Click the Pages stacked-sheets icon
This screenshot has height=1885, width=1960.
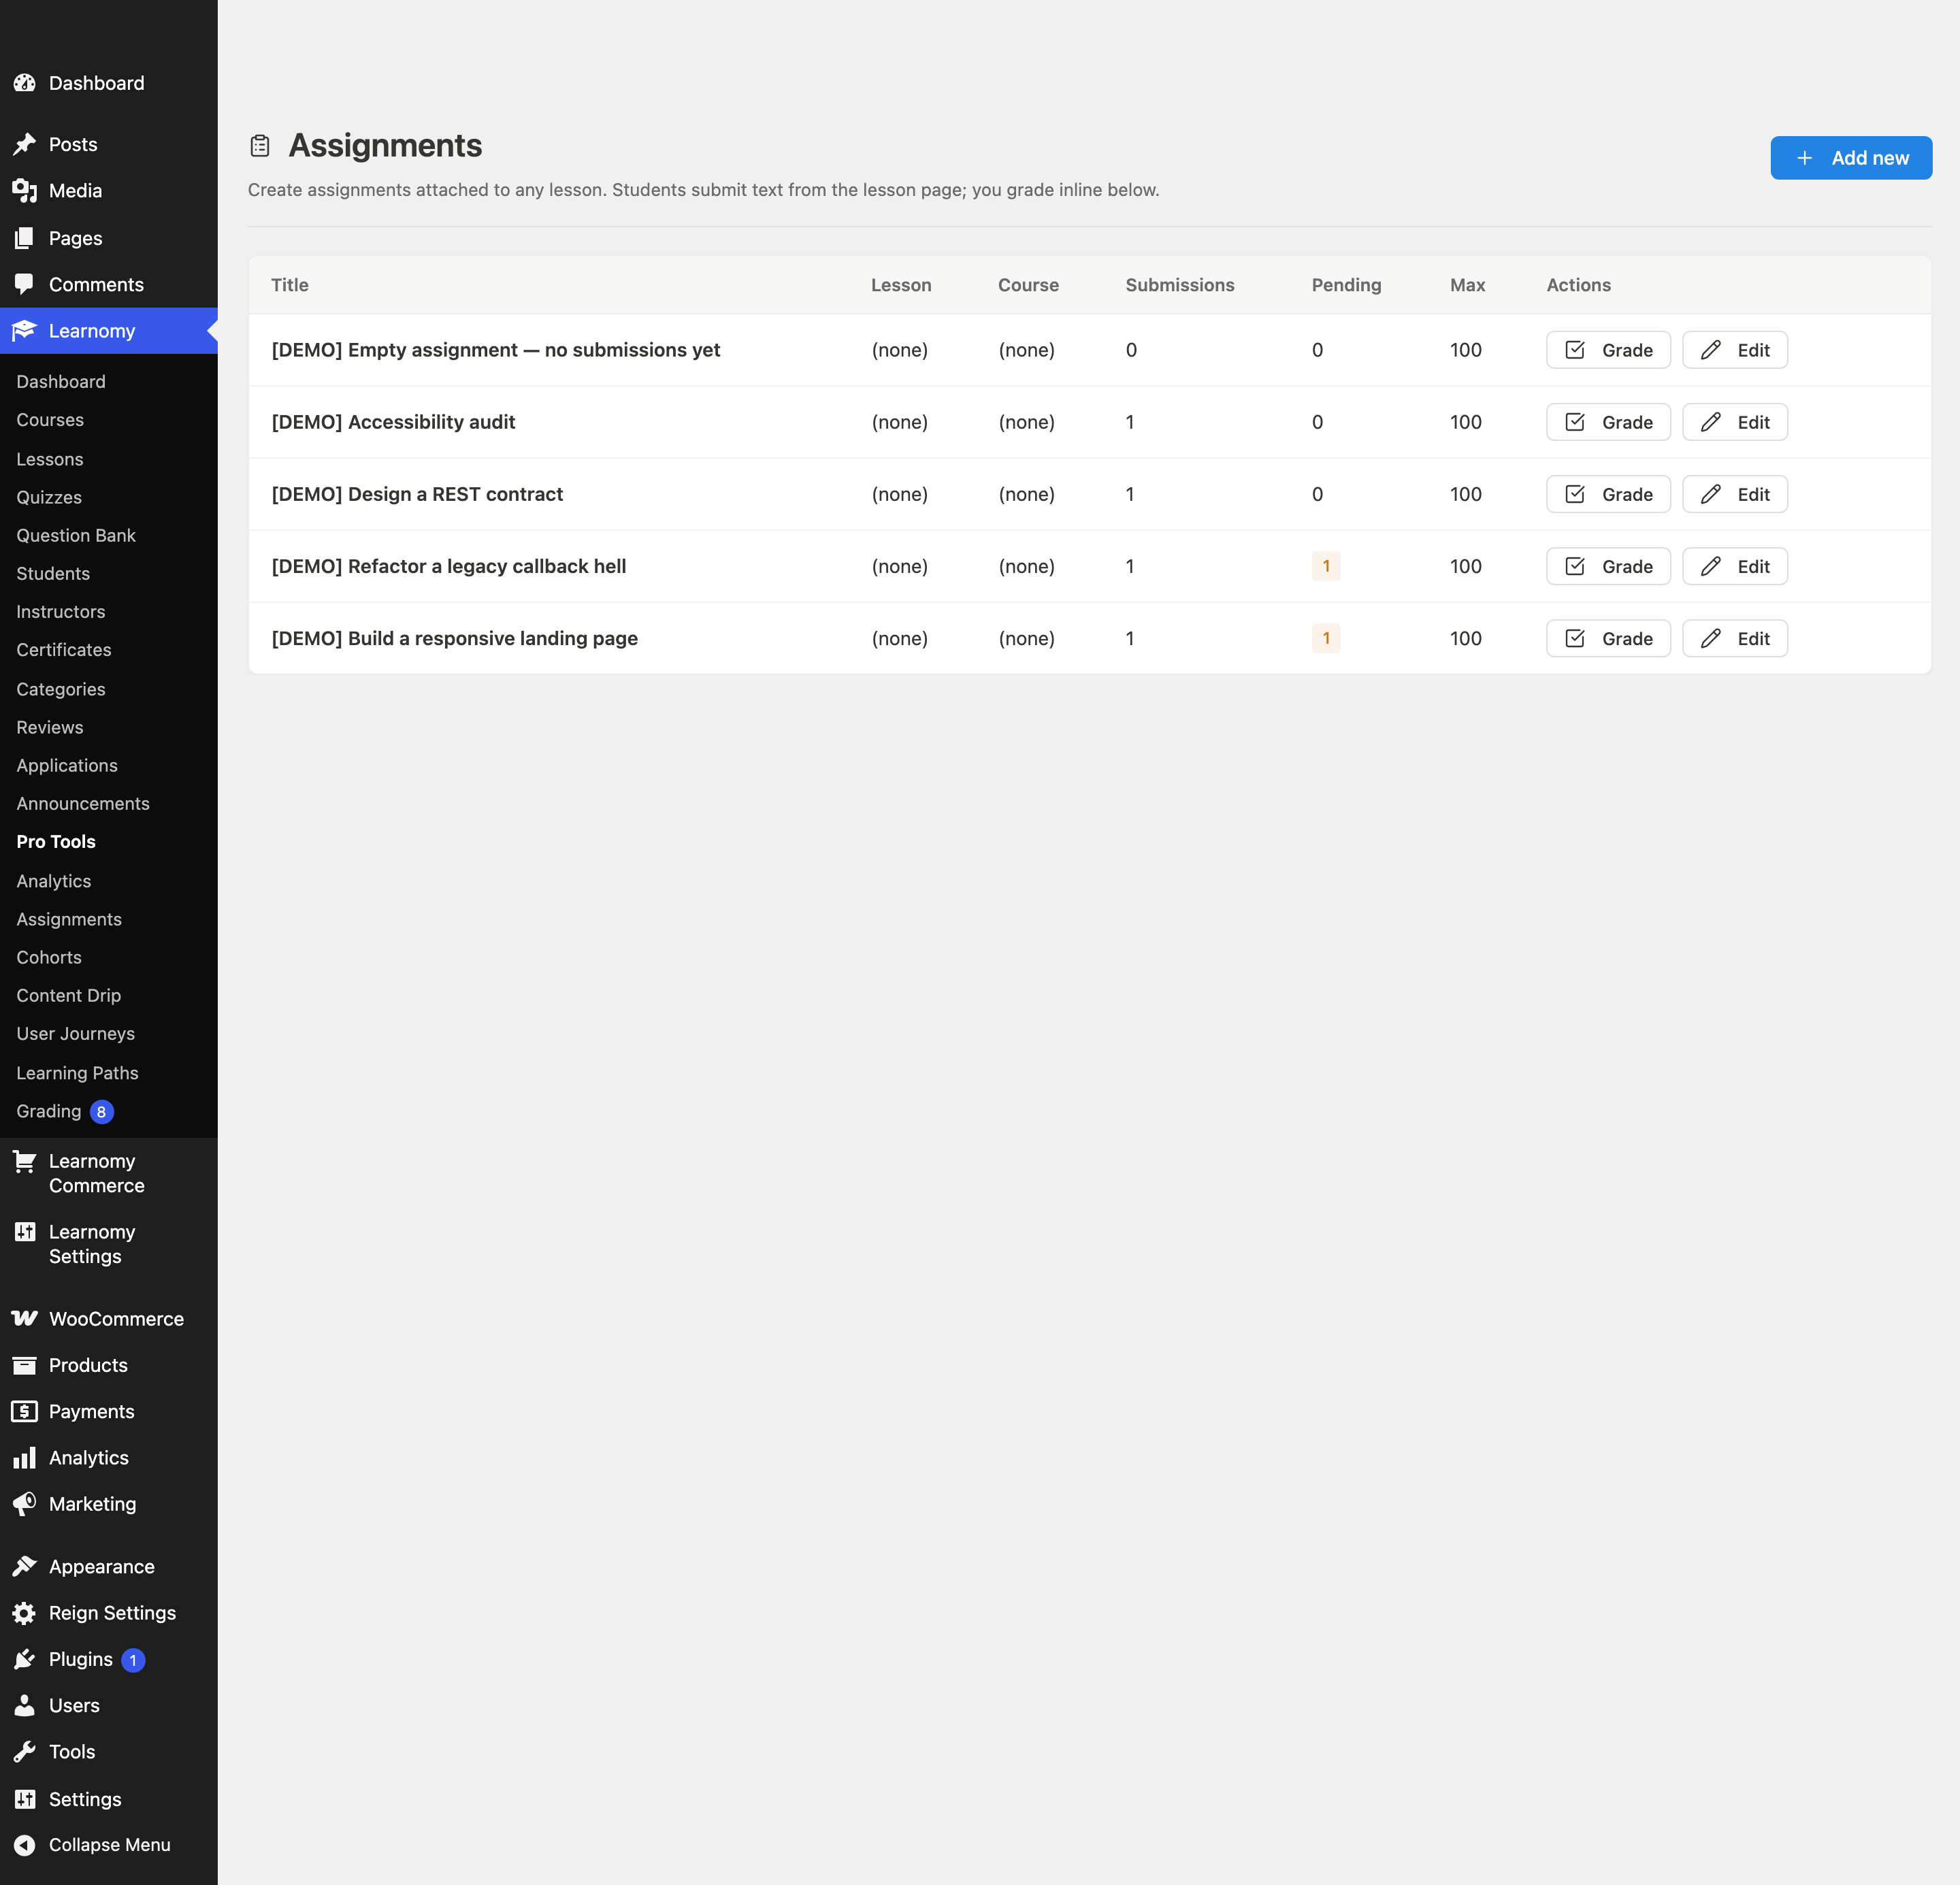pyautogui.click(x=25, y=238)
